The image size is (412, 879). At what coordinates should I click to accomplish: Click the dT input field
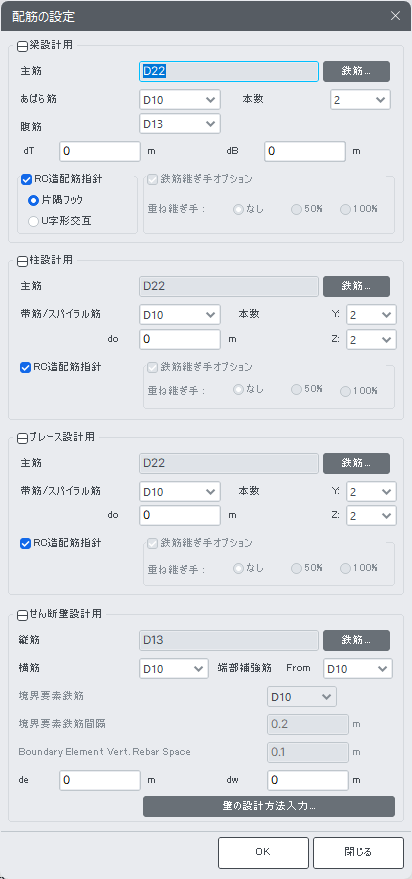coord(100,151)
